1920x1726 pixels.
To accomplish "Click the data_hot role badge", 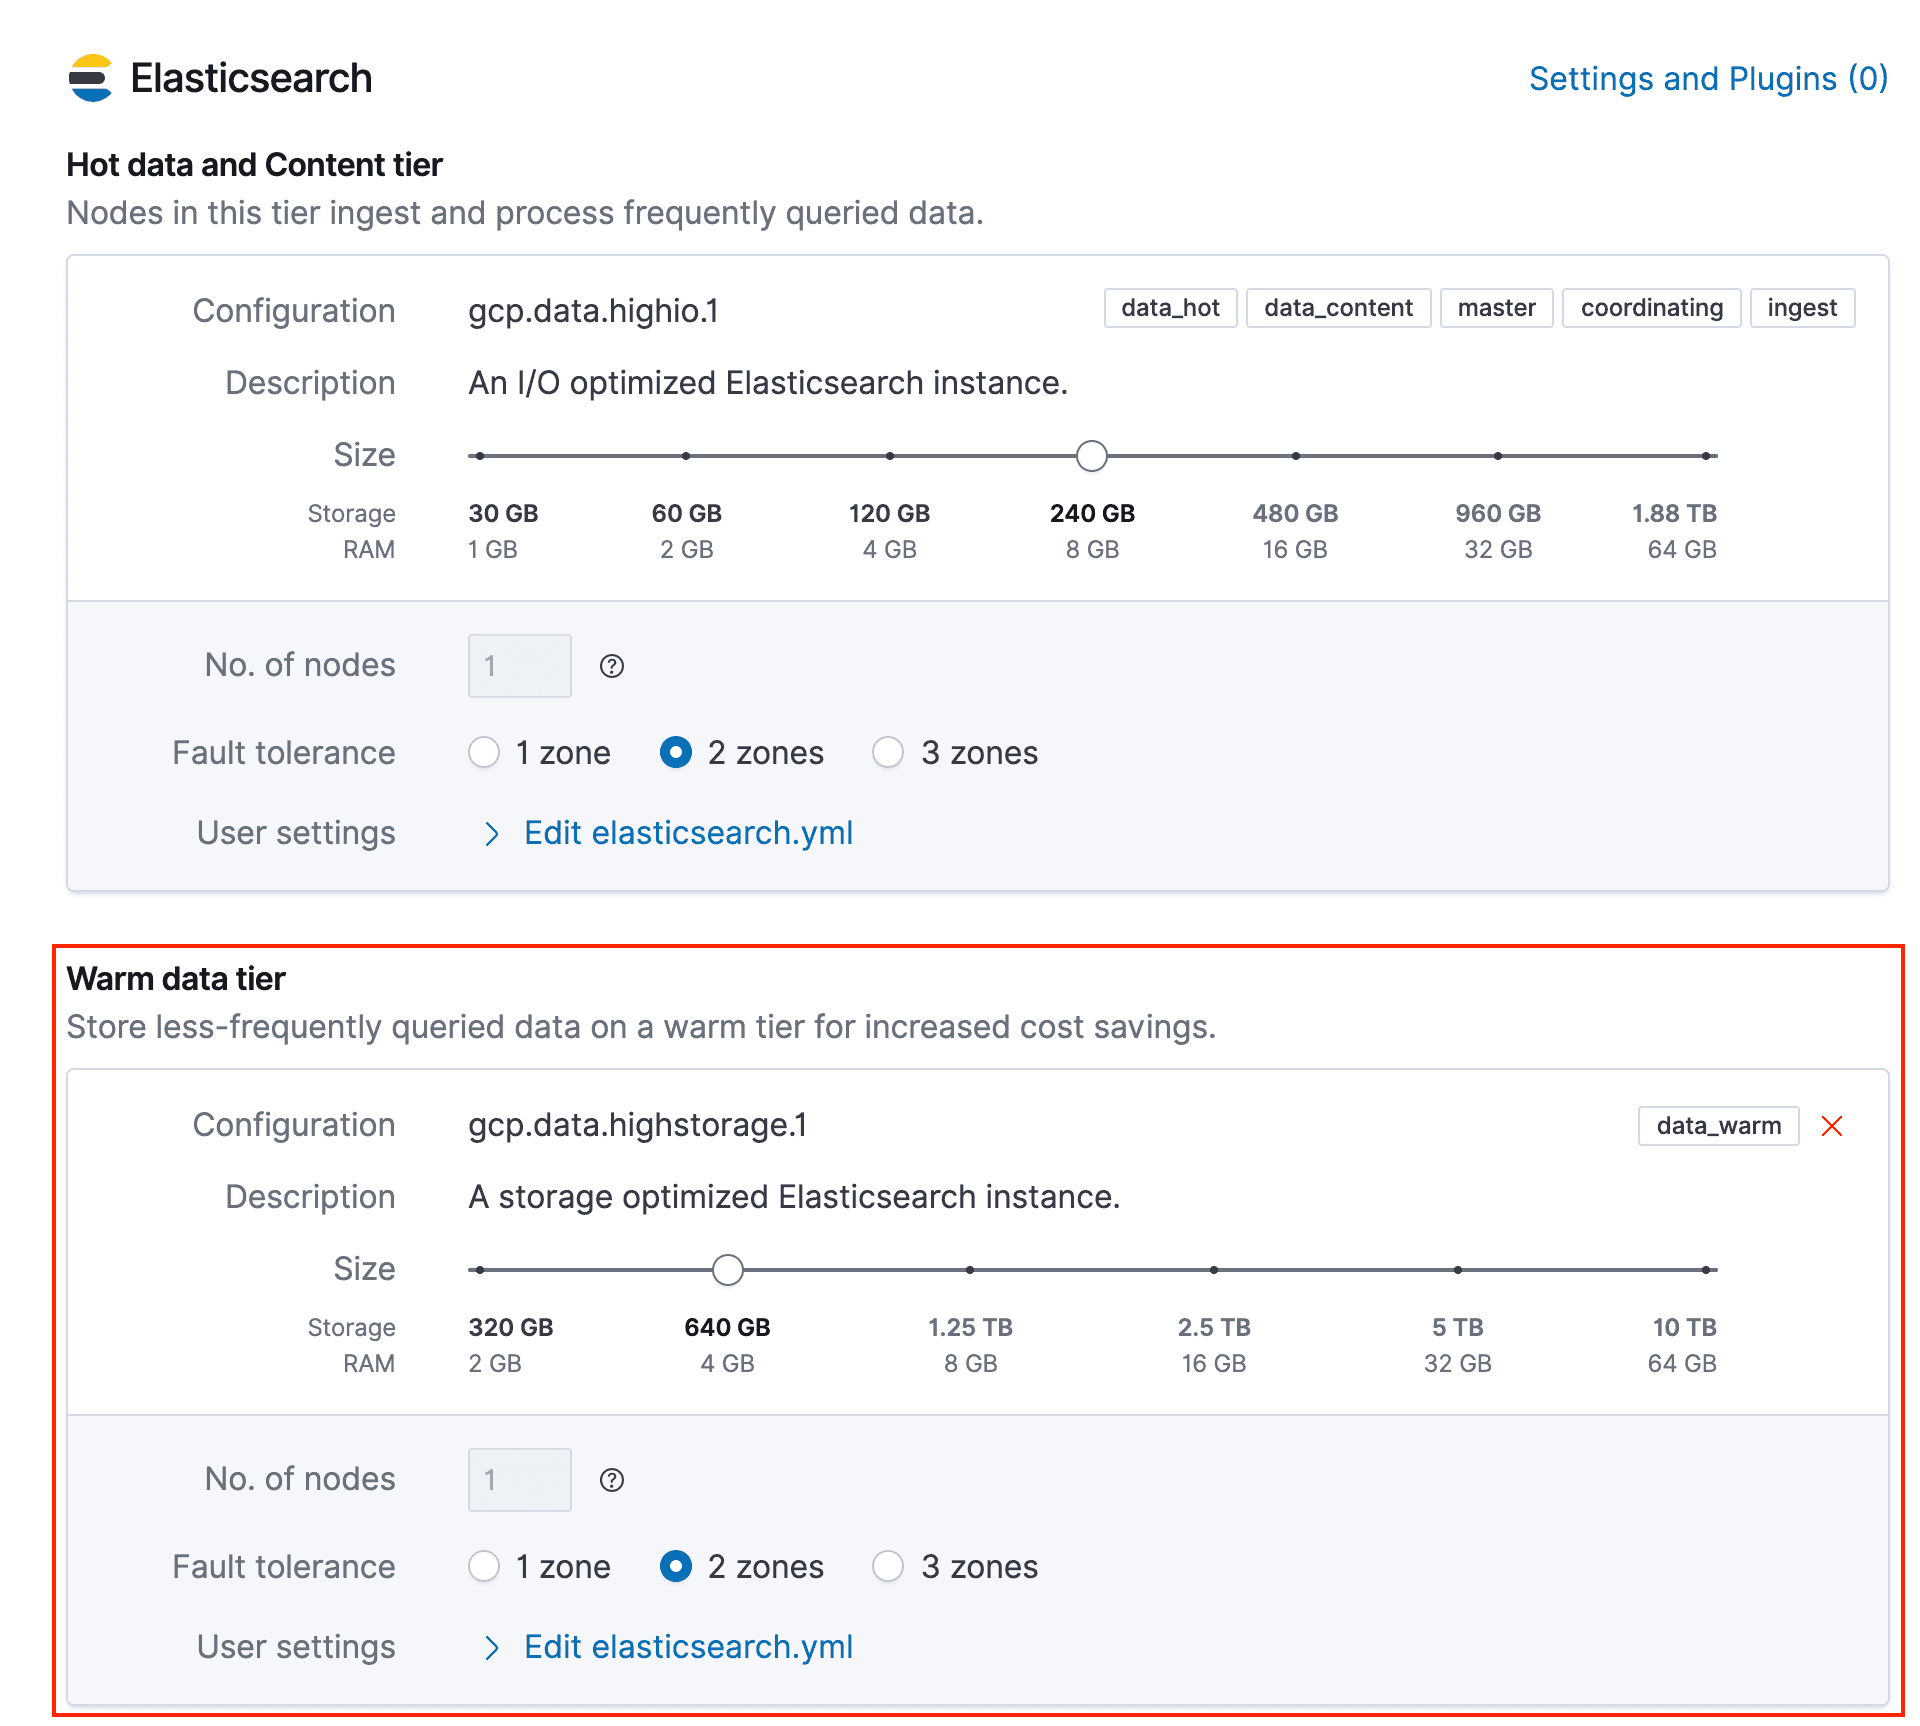I will coord(1170,308).
